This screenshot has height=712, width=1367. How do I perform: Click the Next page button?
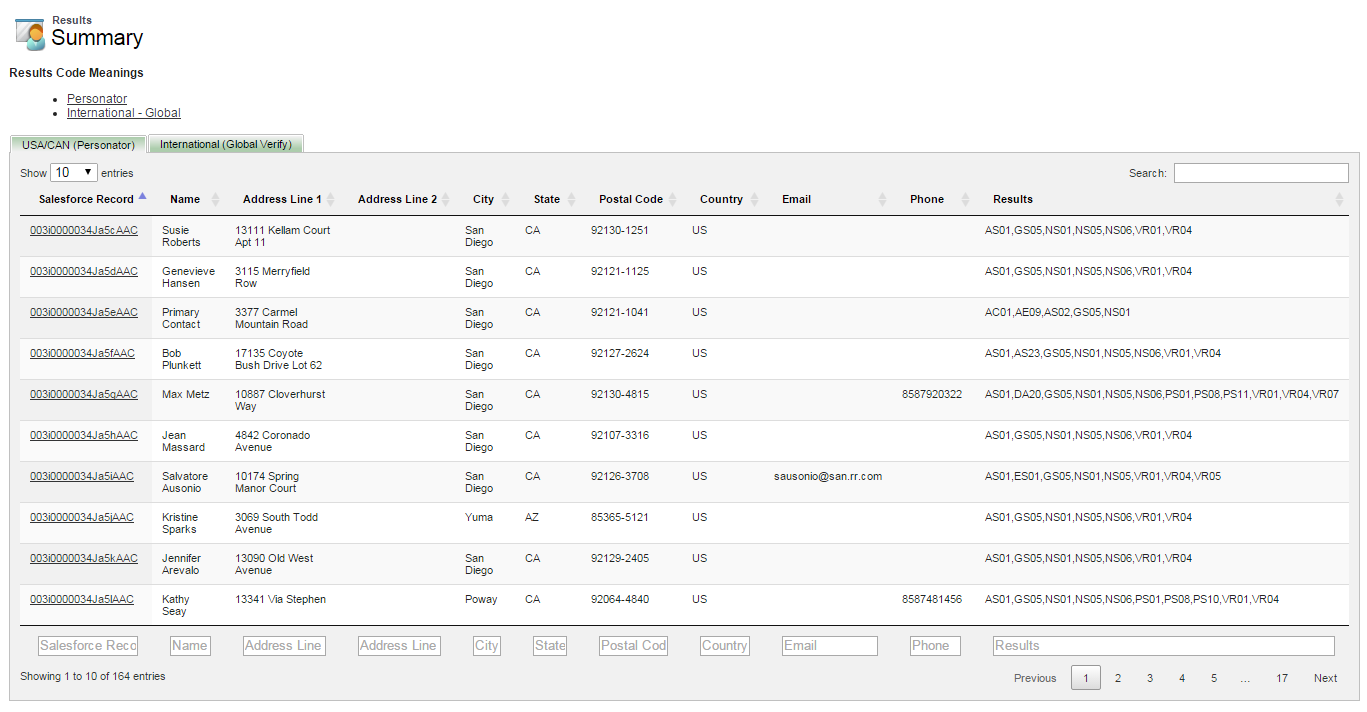pos(1325,678)
